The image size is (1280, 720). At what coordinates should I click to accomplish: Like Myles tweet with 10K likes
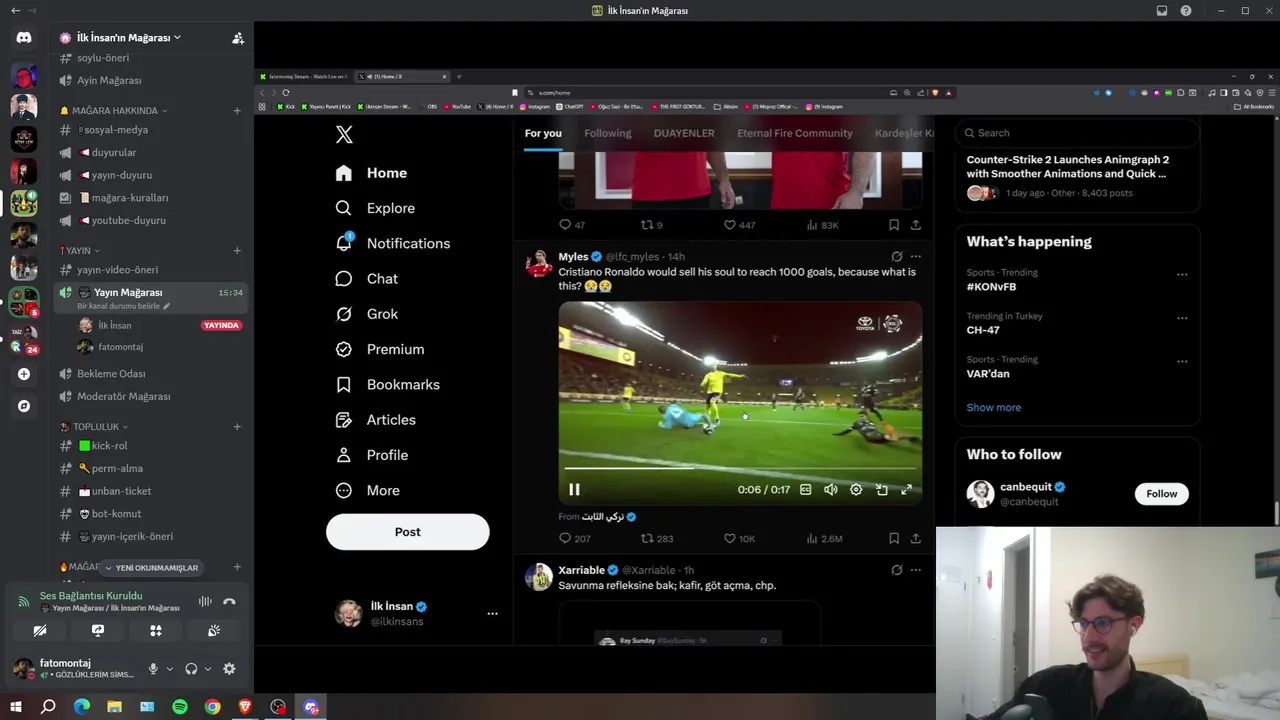(x=739, y=538)
